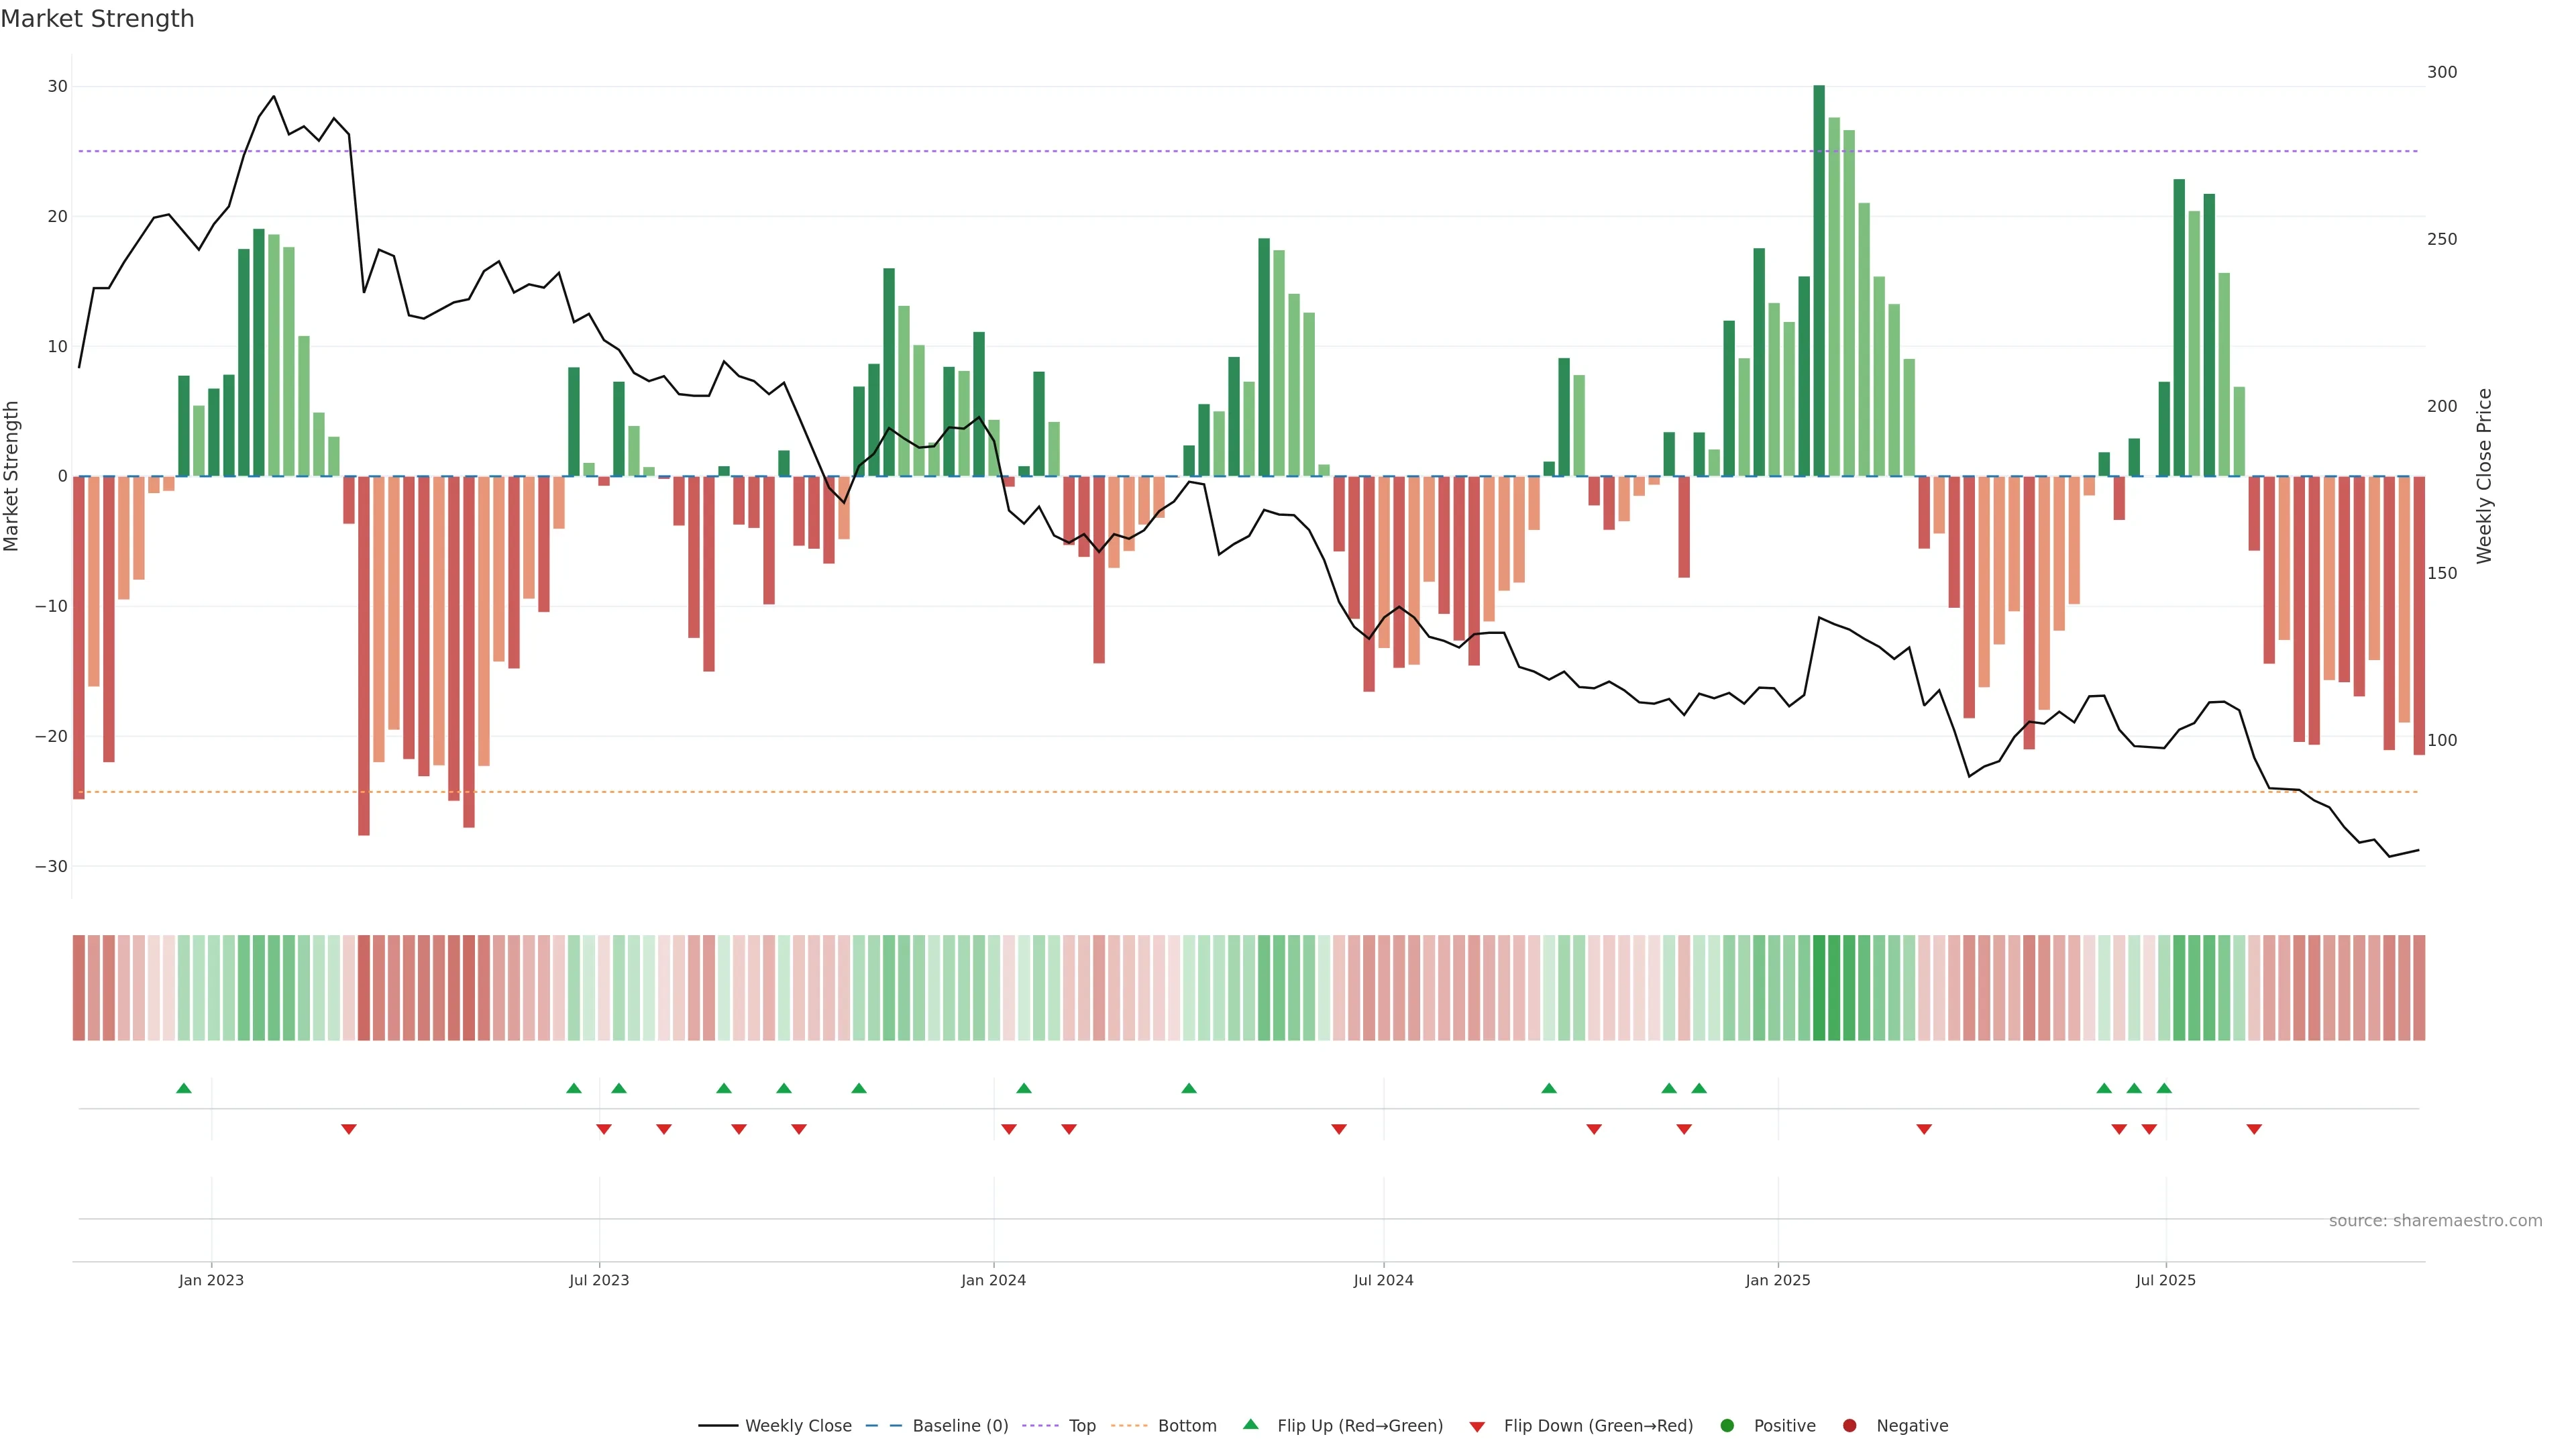
Task: Click the Jan 2024 x-axis label
Action: pyautogui.click(x=993, y=1280)
